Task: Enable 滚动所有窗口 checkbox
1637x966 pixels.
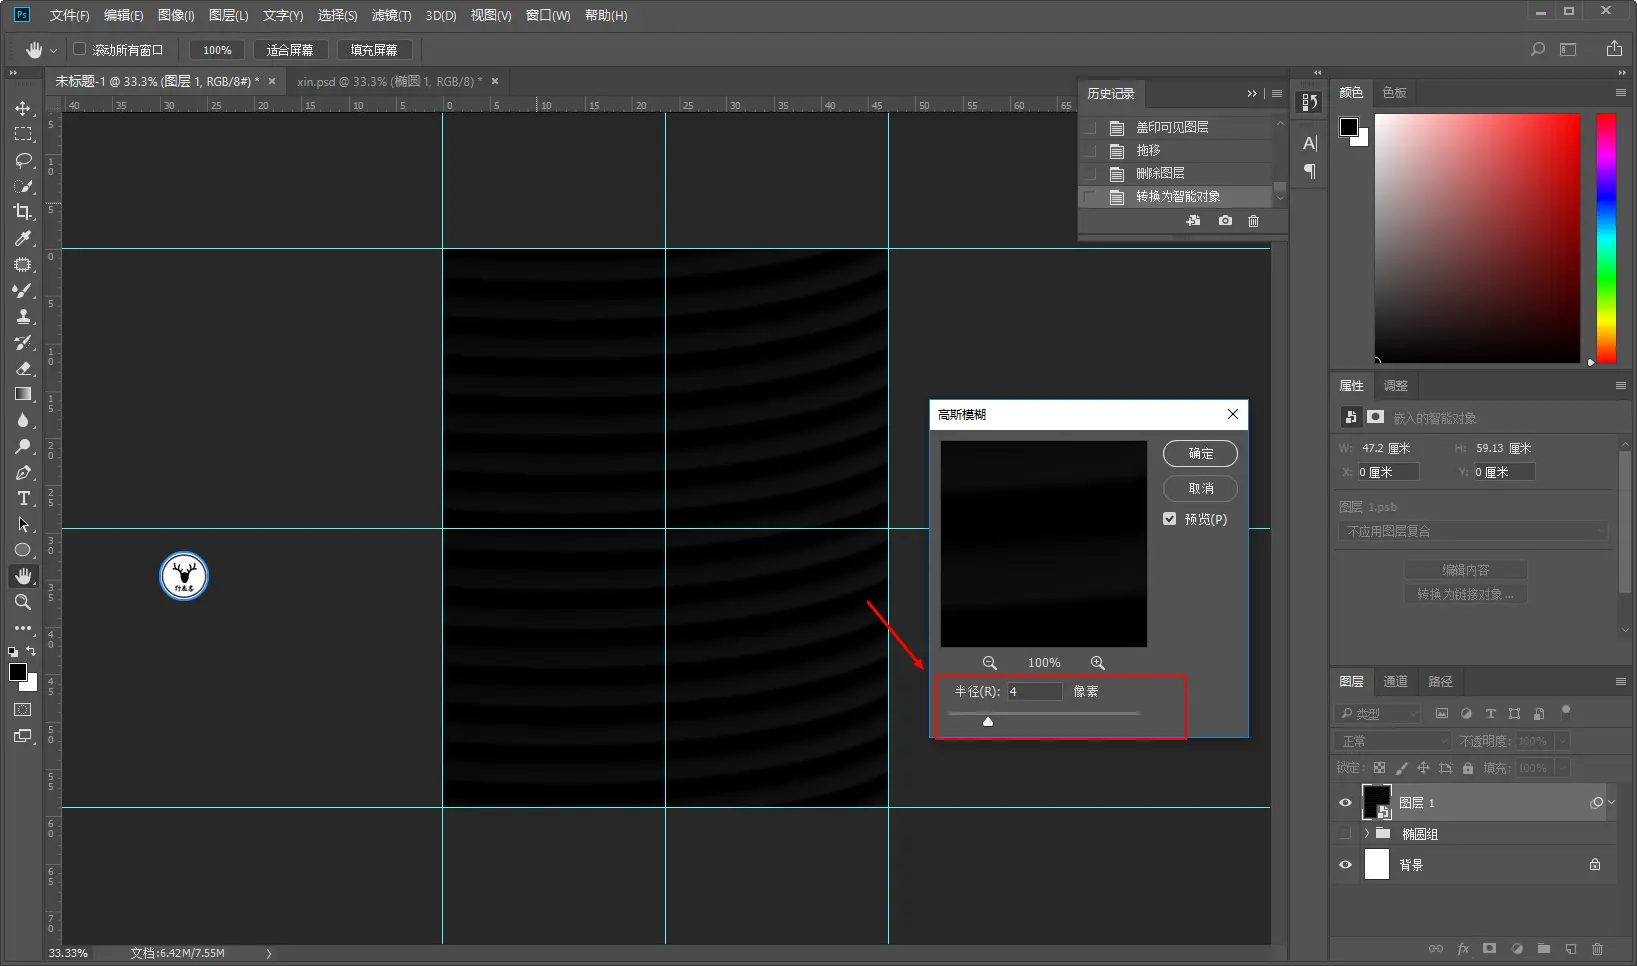Action: pyautogui.click(x=80, y=49)
